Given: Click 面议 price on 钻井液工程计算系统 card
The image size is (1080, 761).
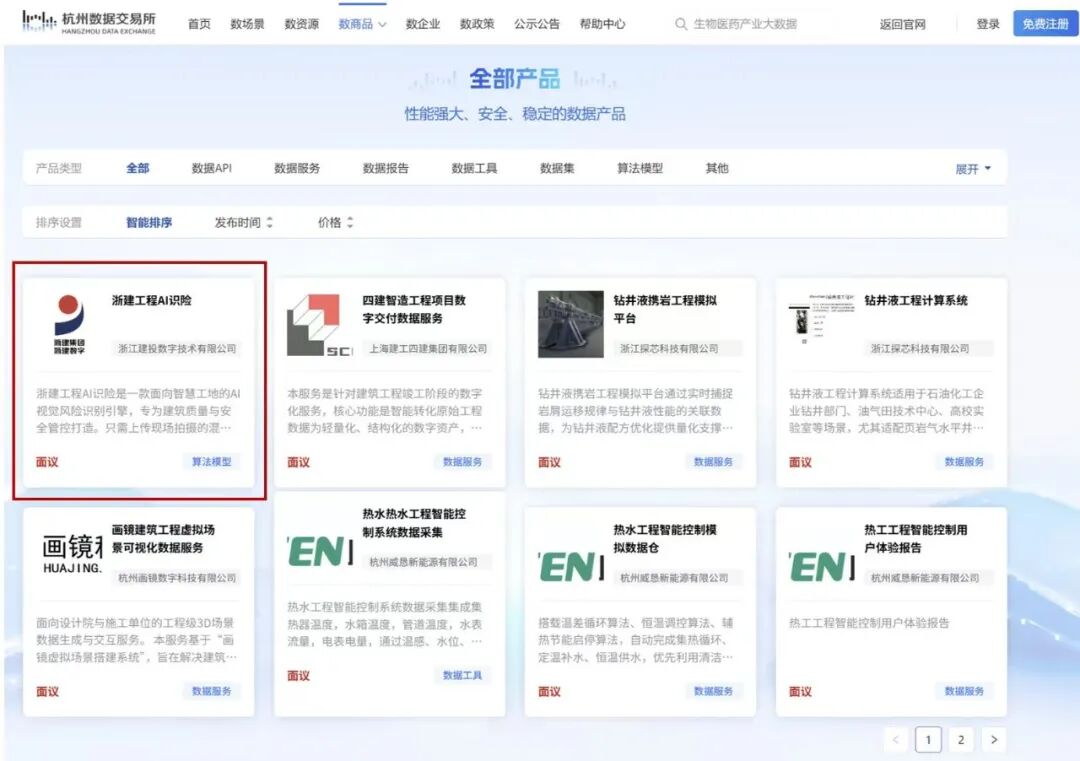Looking at the screenshot, I should 800,462.
